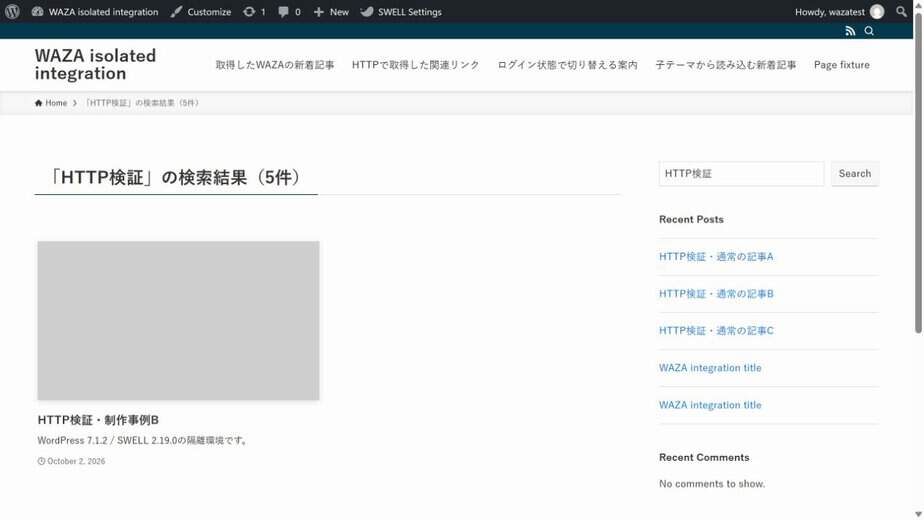Open the header search icon
Image resolution: width=924 pixels, height=520 pixels.
pos(869,31)
